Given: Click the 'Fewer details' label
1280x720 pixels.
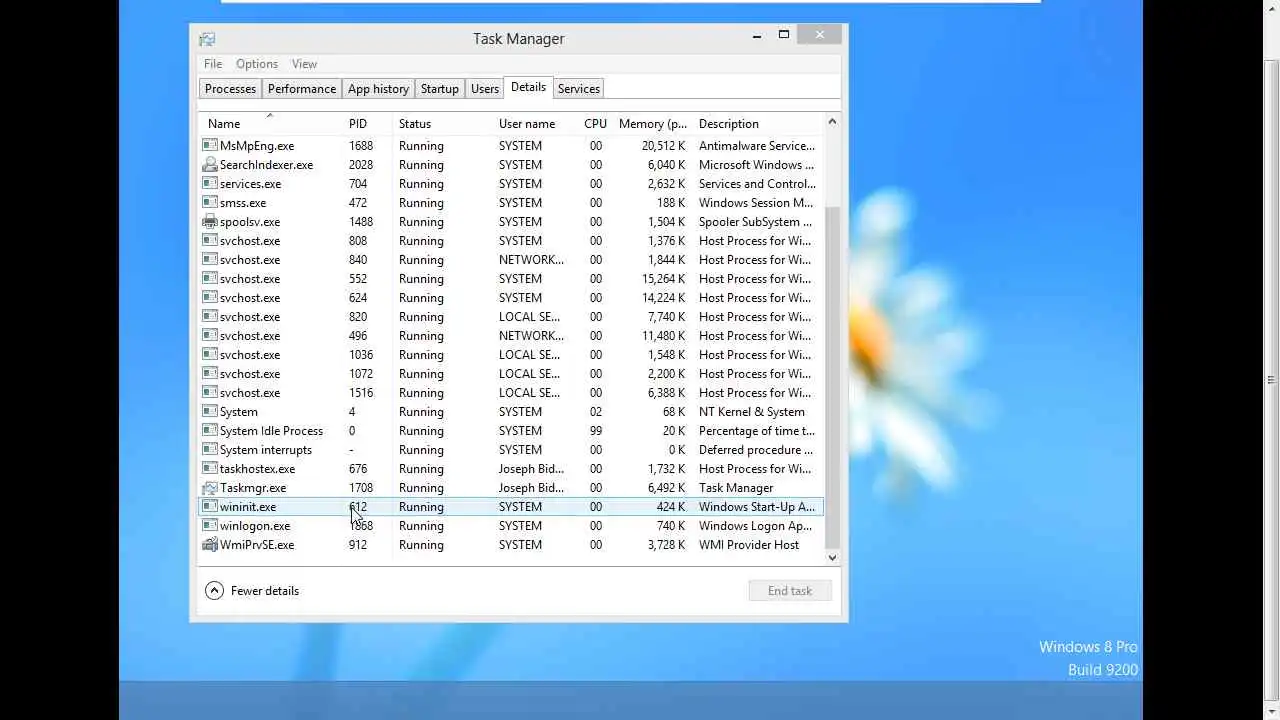Looking at the screenshot, I should click(265, 591).
